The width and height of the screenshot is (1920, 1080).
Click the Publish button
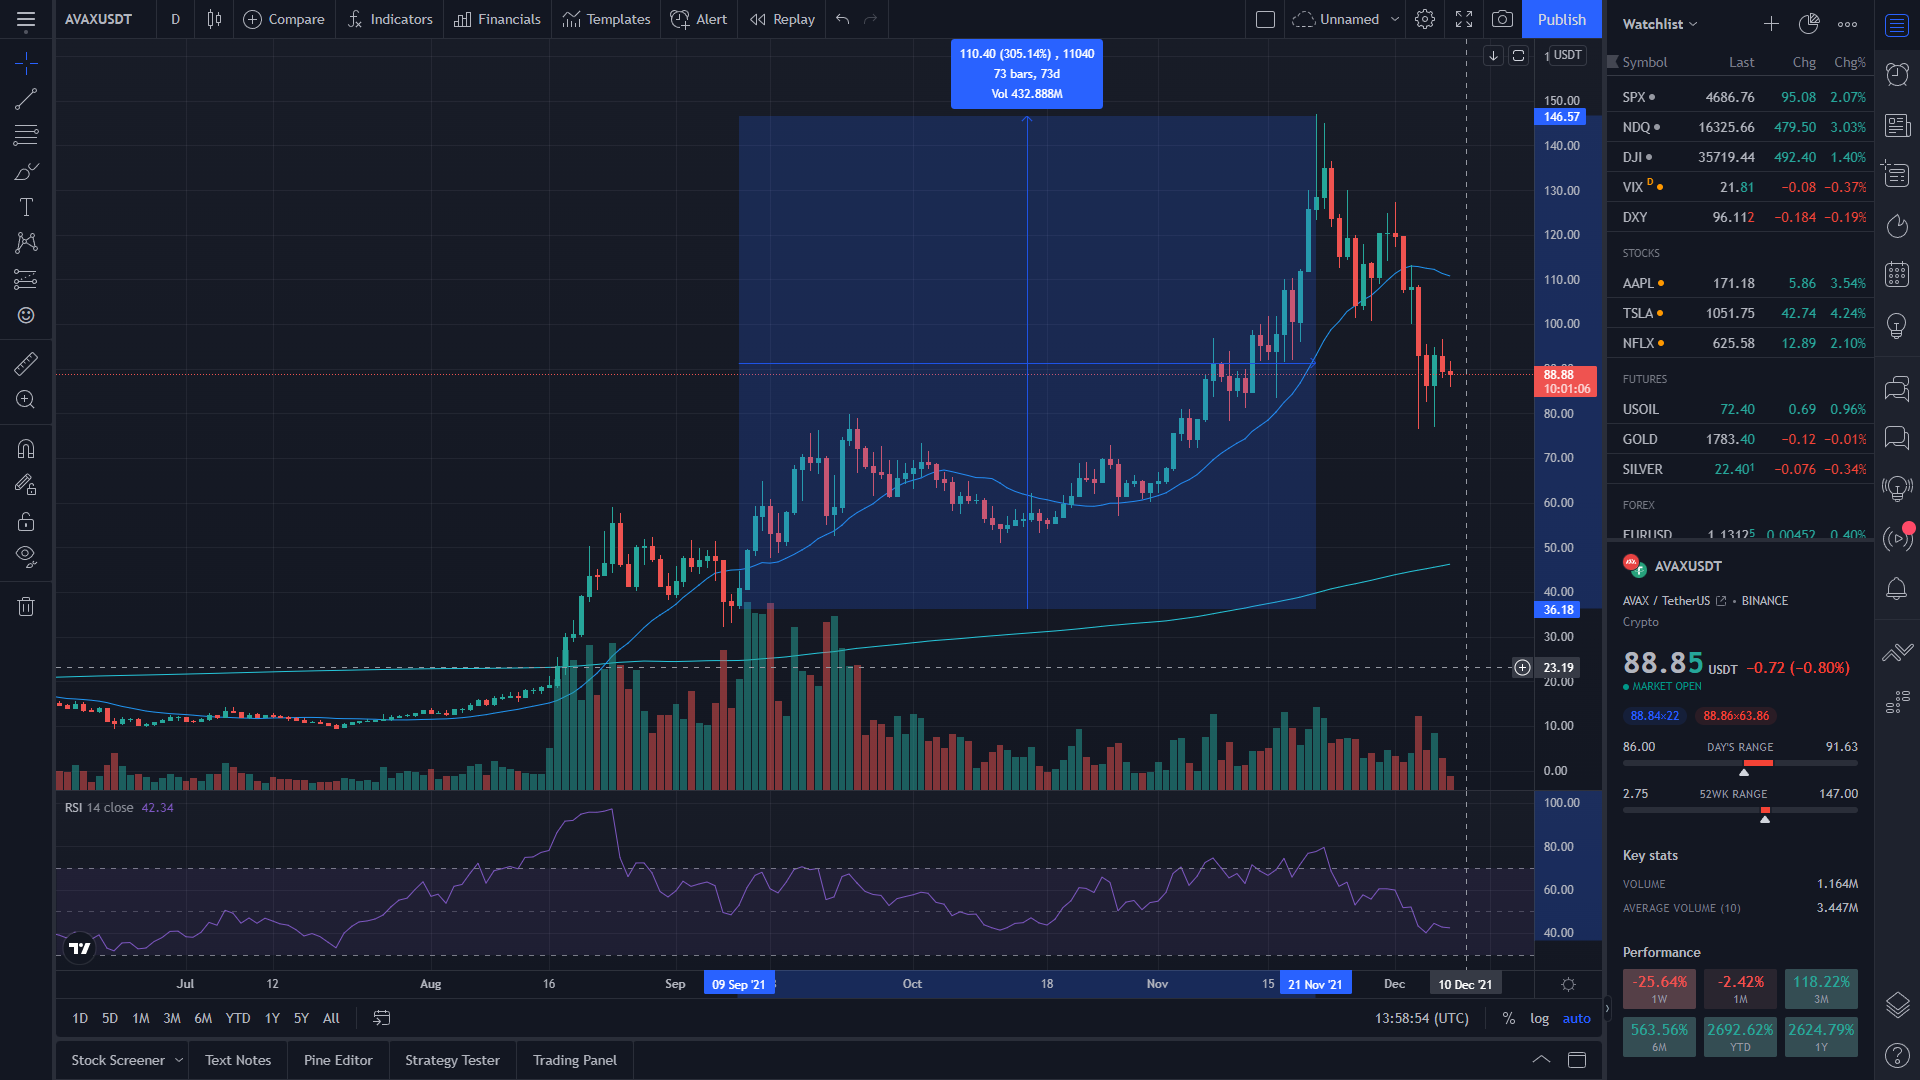(x=1561, y=19)
